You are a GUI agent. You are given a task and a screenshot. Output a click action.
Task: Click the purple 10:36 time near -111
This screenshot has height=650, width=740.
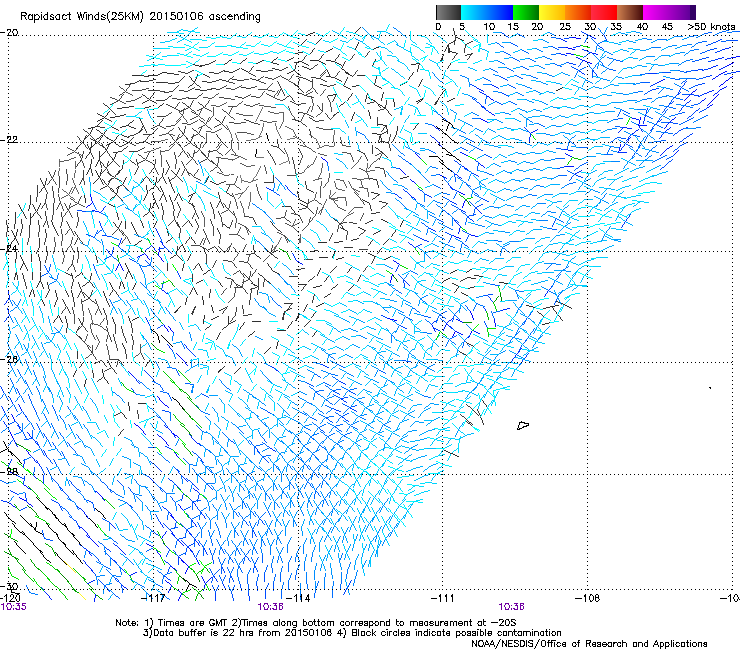click(x=512, y=607)
